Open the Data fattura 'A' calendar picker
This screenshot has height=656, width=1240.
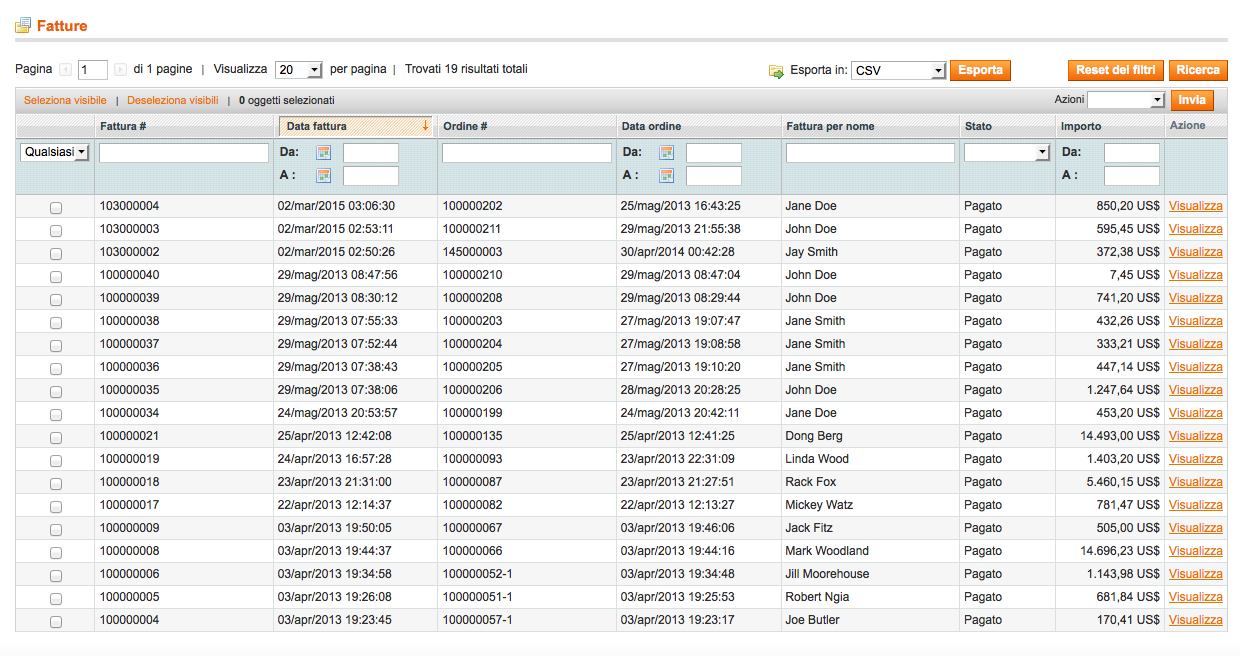[x=323, y=176]
